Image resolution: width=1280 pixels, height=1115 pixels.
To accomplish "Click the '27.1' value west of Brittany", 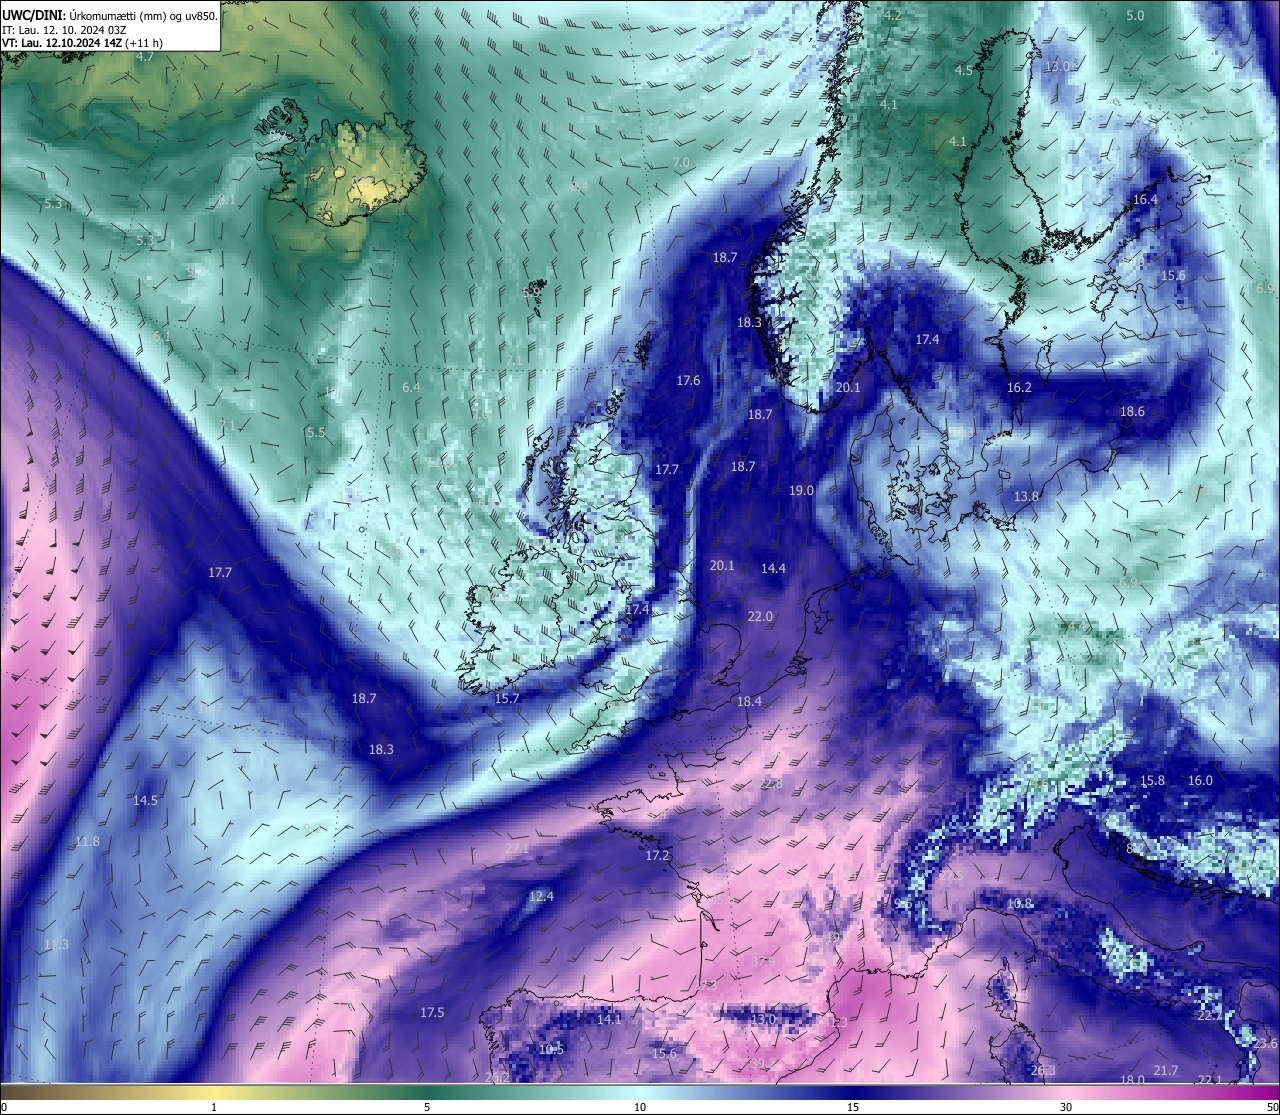I will coord(516,849).
